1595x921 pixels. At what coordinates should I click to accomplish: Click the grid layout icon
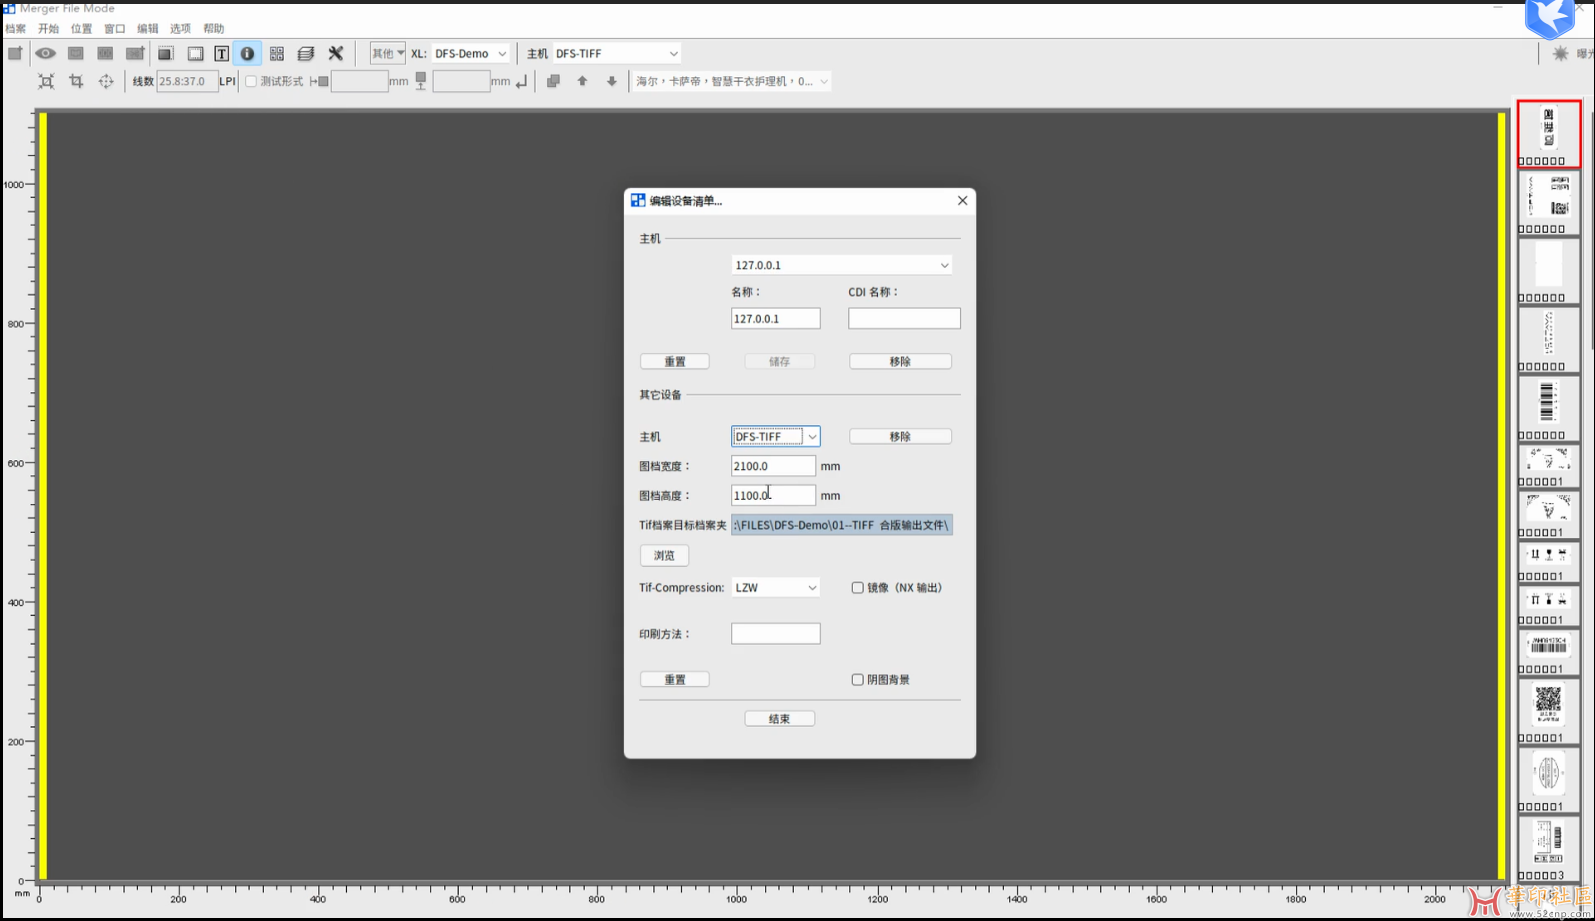277,54
